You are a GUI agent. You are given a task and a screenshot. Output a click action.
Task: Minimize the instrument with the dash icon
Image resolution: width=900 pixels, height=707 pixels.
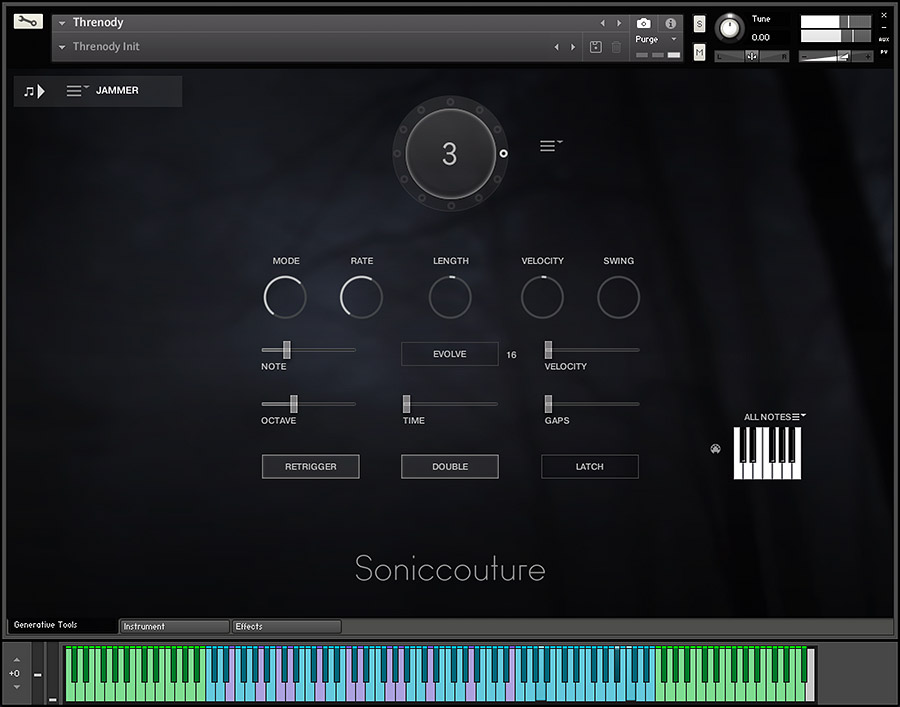pyautogui.click(x=884, y=27)
